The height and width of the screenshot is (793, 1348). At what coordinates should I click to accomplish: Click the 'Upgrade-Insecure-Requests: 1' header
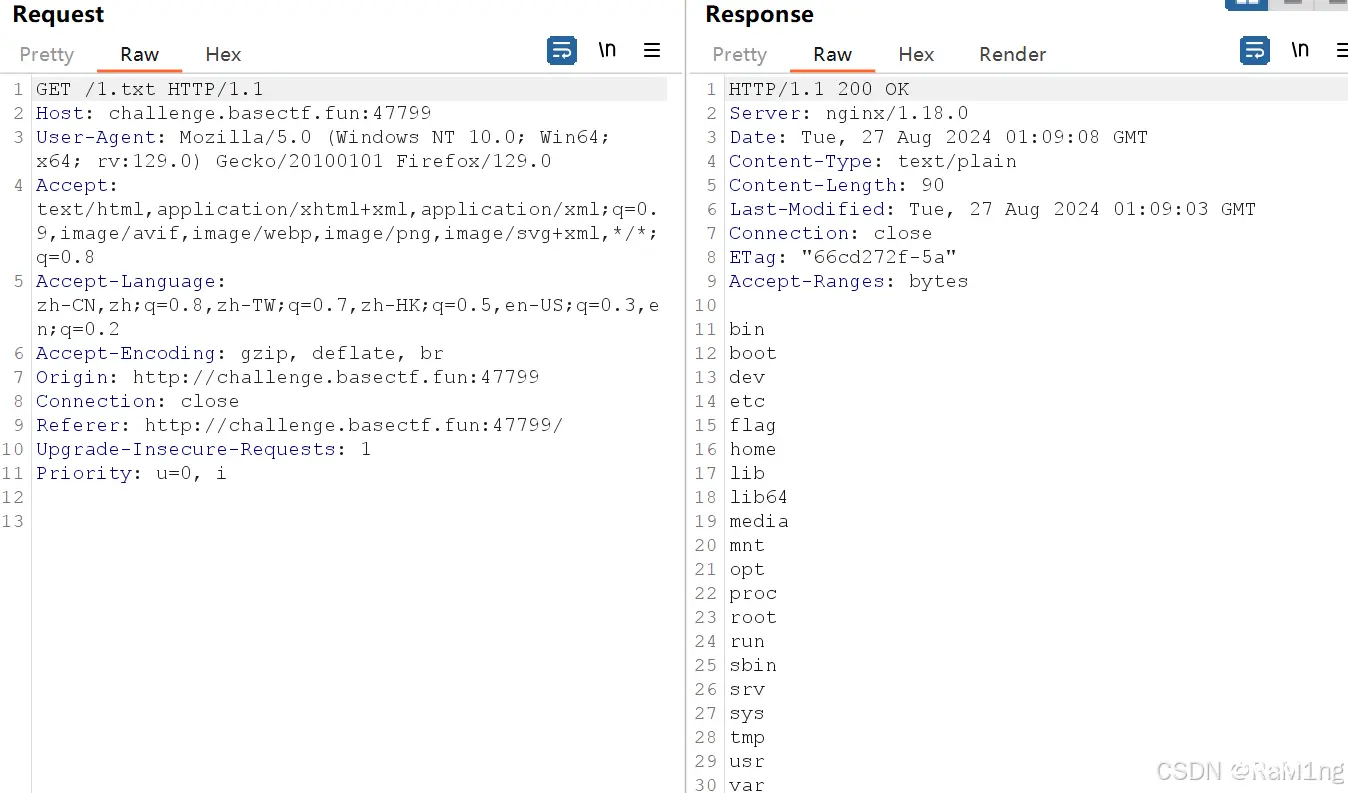[x=204, y=449]
